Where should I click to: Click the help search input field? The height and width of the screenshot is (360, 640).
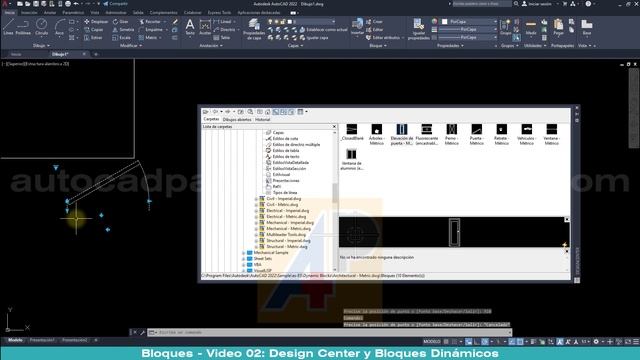pos(482,4)
